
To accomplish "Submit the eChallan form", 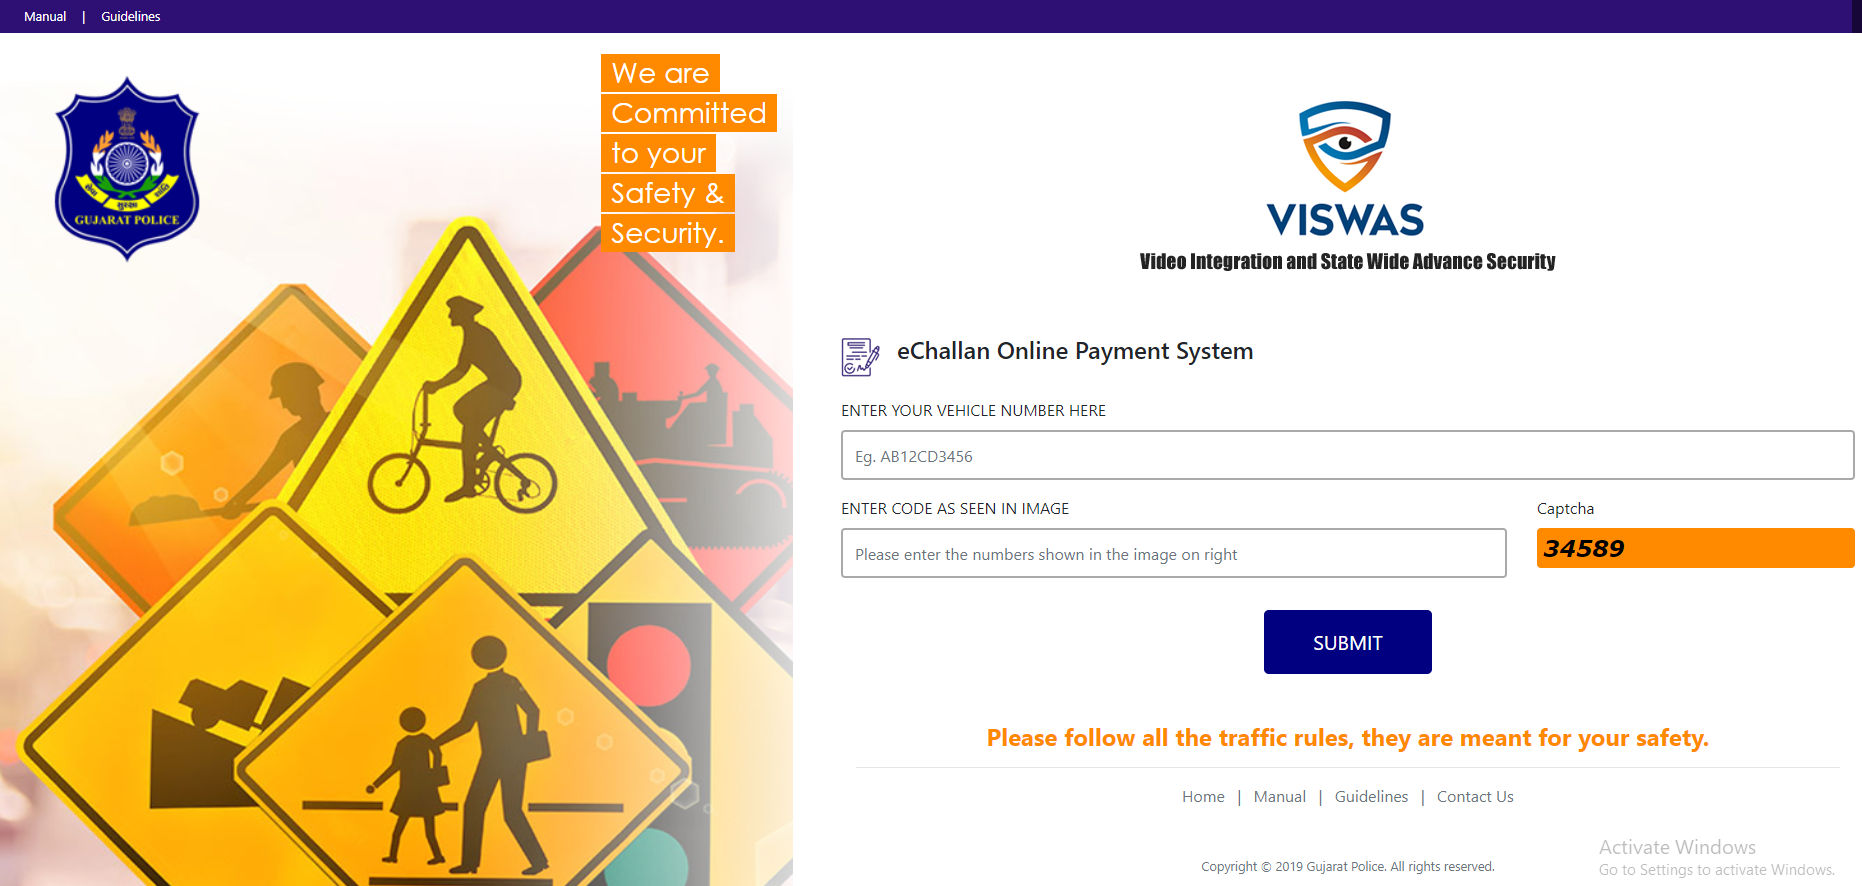I will [x=1347, y=642].
